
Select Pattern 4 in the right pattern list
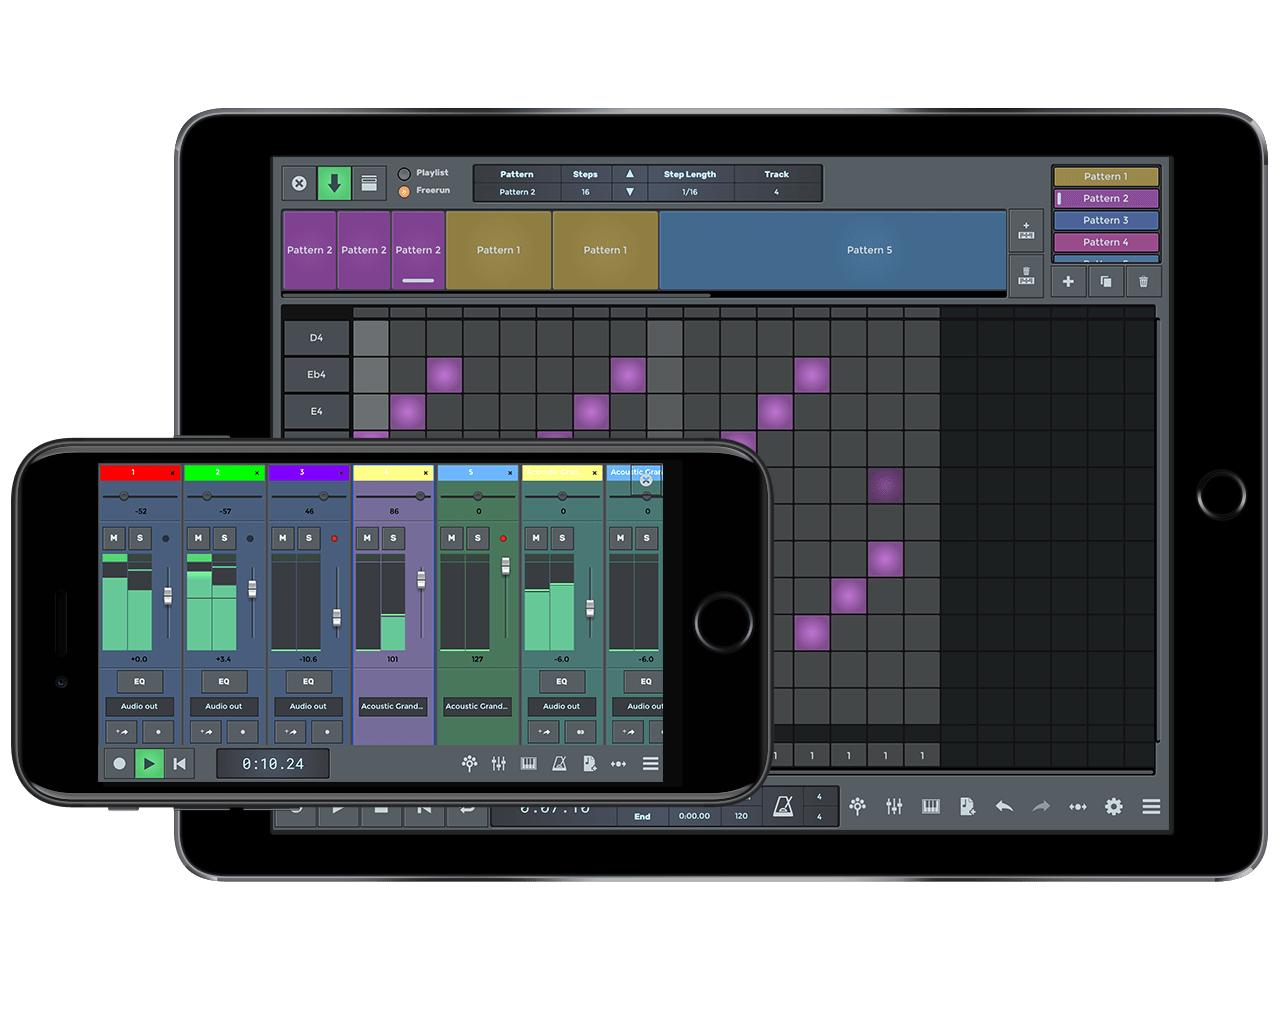pos(1106,243)
